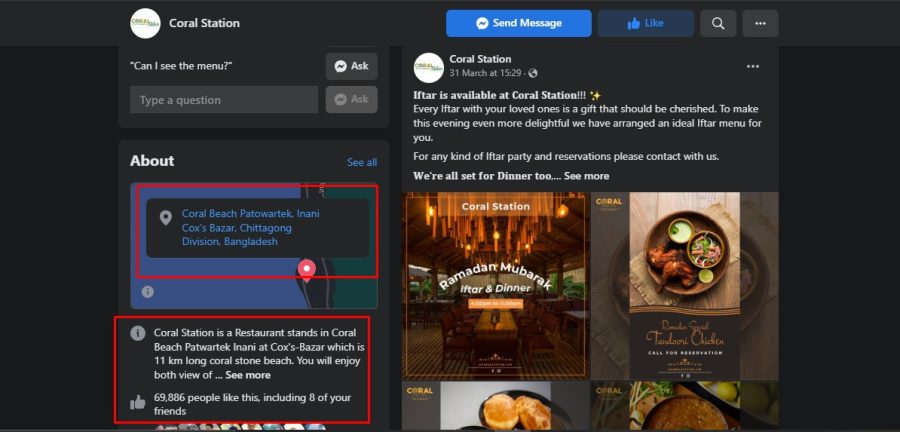This screenshot has width=900, height=432.
Task: Open the page more options ellipsis in header
Action: coord(761,24)
